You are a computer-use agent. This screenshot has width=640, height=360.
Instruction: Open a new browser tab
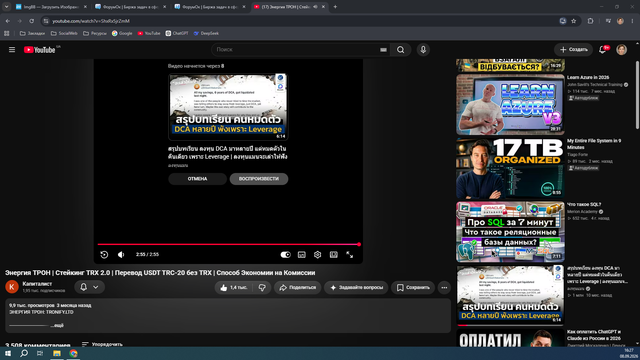pos(335,7)
